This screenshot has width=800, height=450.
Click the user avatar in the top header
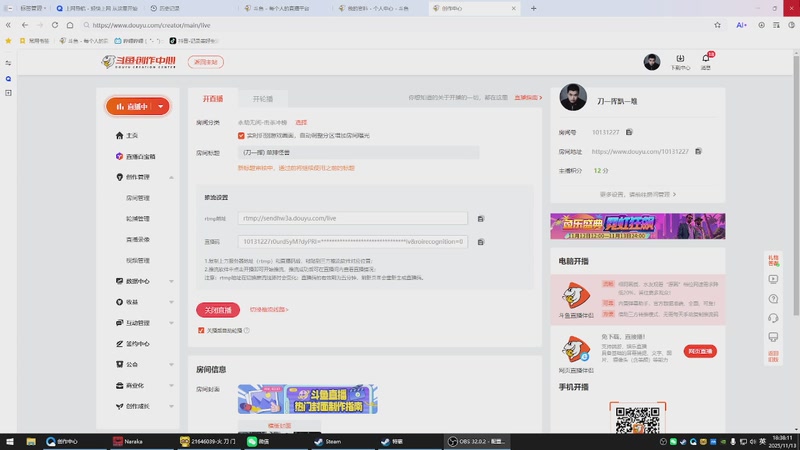tap(652, 62)
